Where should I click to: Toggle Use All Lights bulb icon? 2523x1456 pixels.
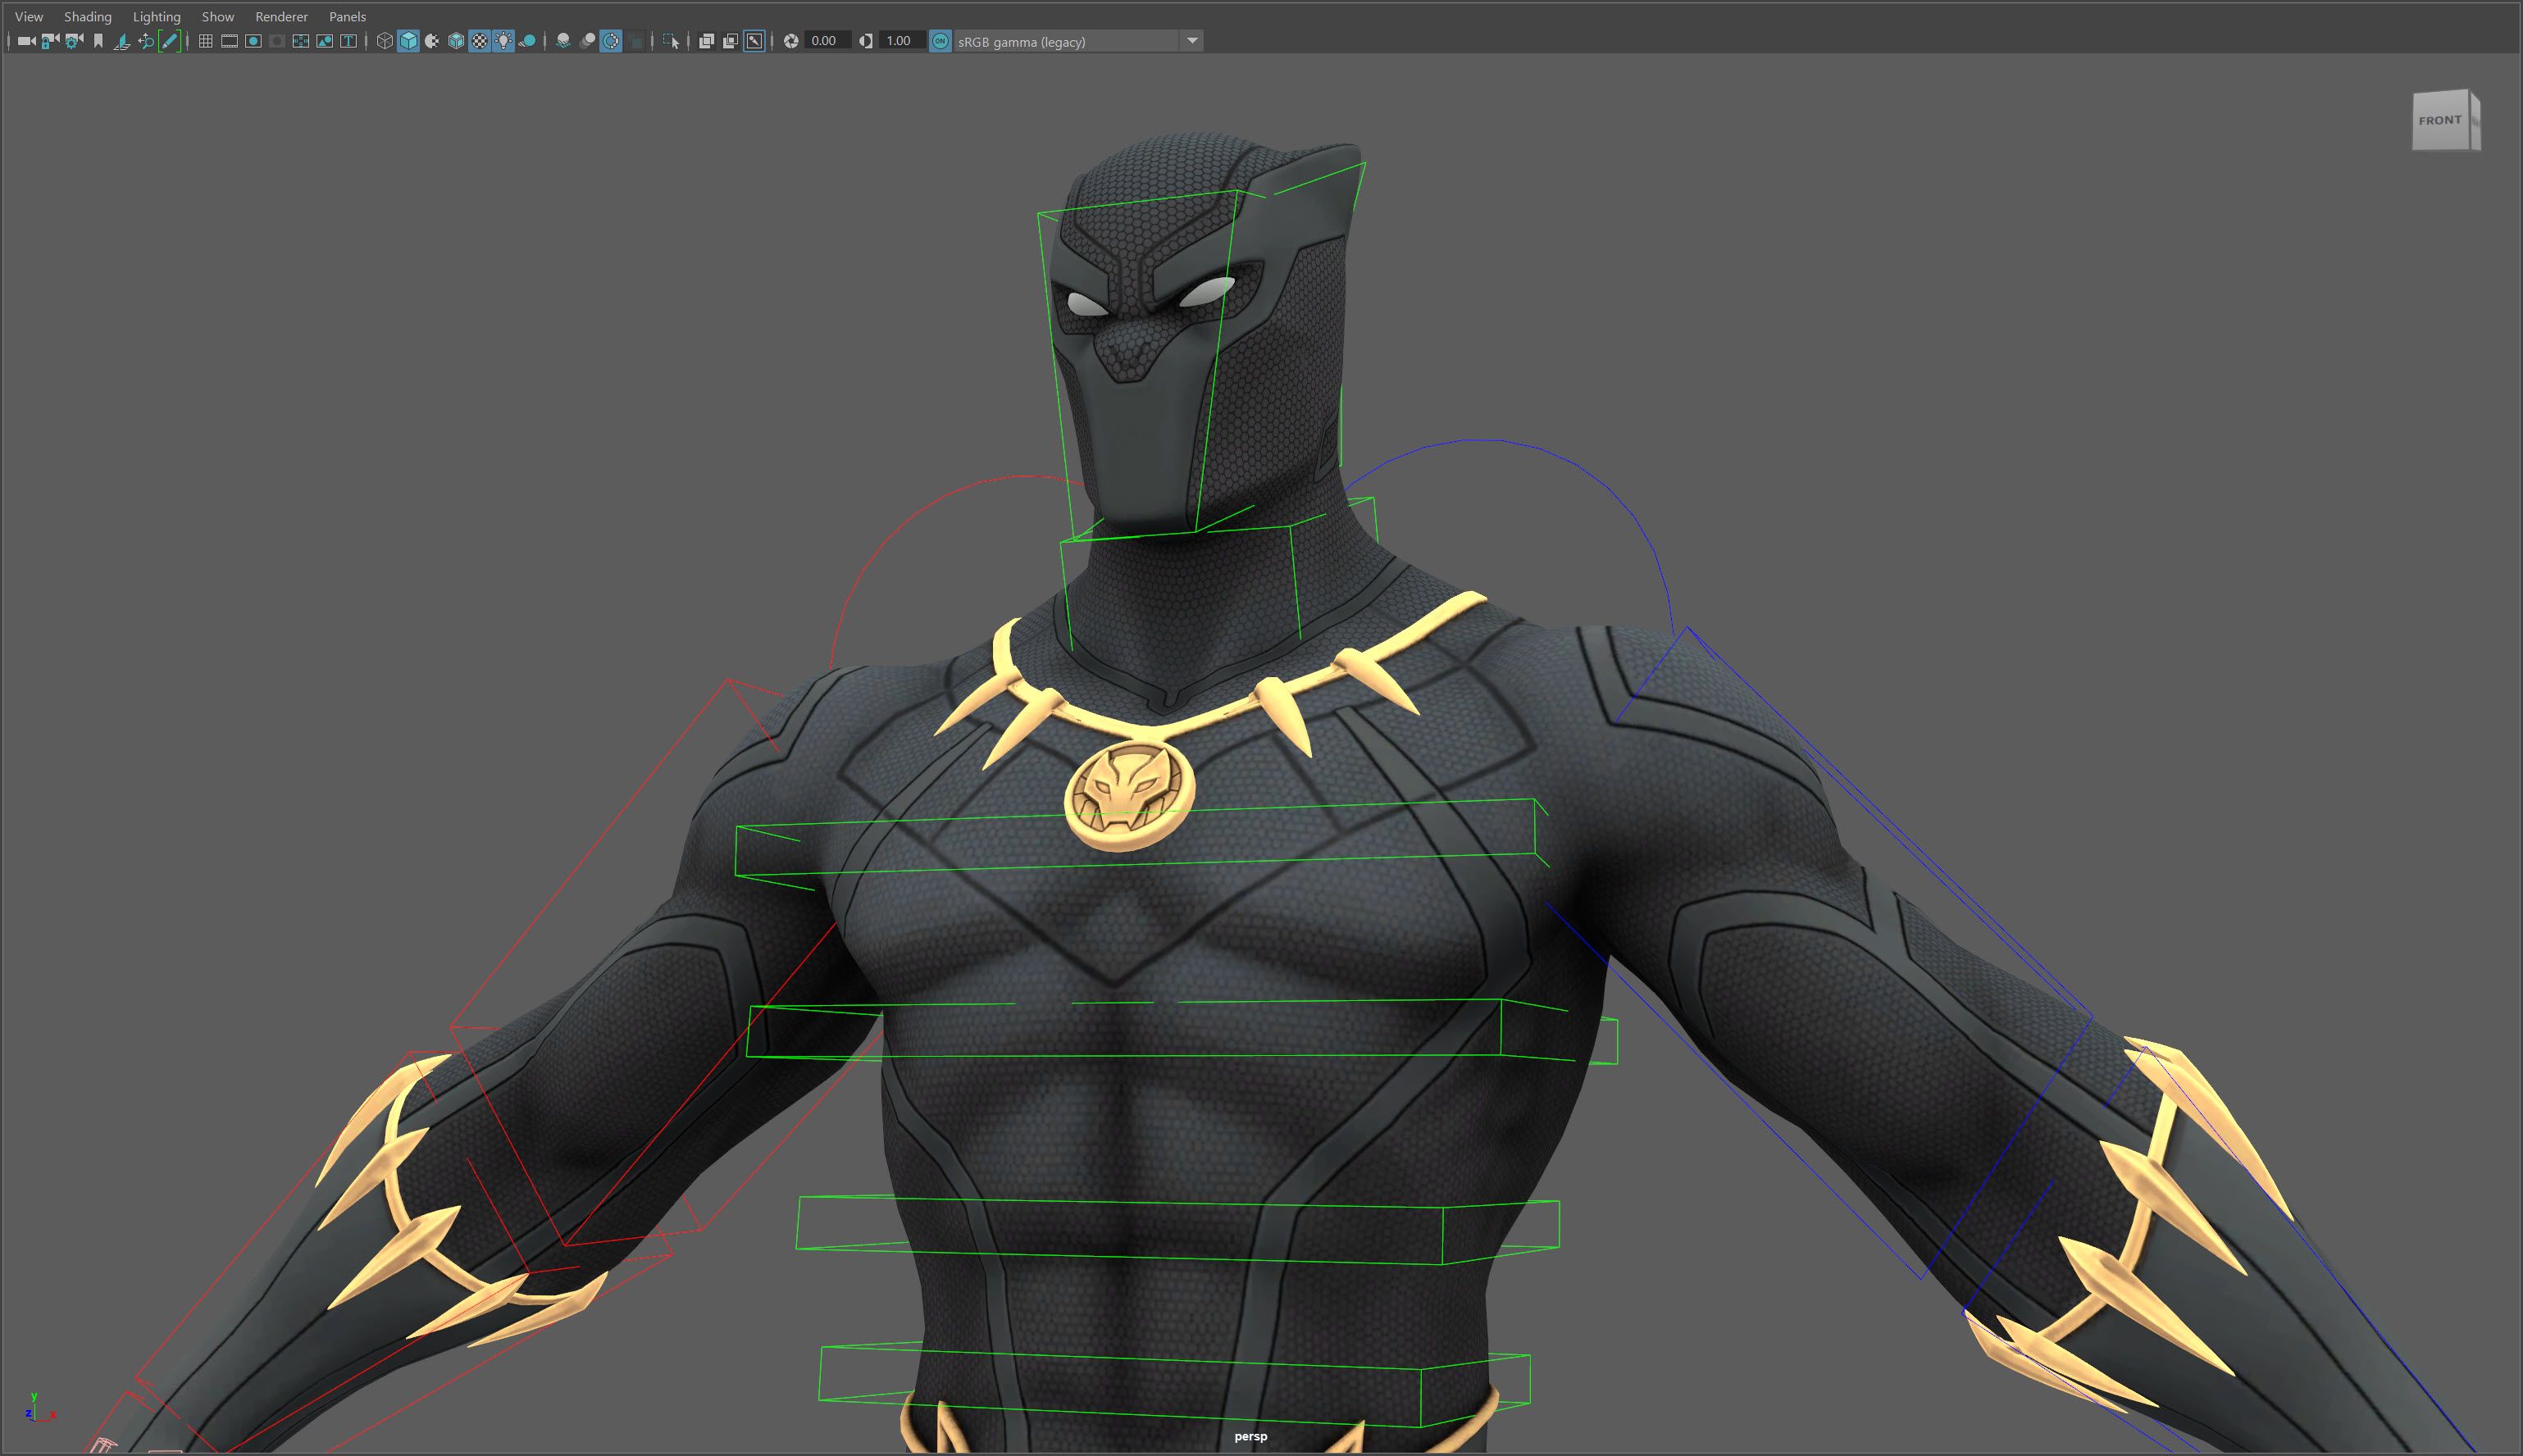504,41
